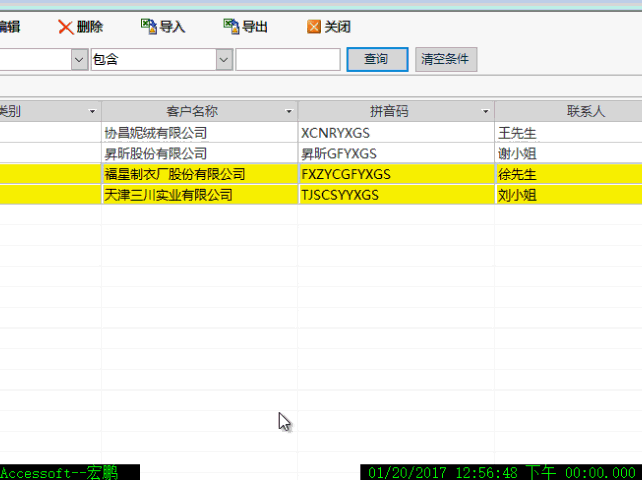
Task: Select the contact cell 王先生
Action: coord(568,133)
